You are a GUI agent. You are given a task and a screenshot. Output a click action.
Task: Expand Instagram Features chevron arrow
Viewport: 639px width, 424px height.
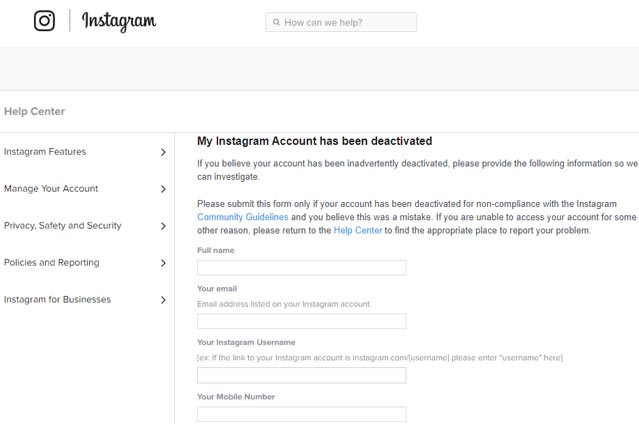point(163,152)
